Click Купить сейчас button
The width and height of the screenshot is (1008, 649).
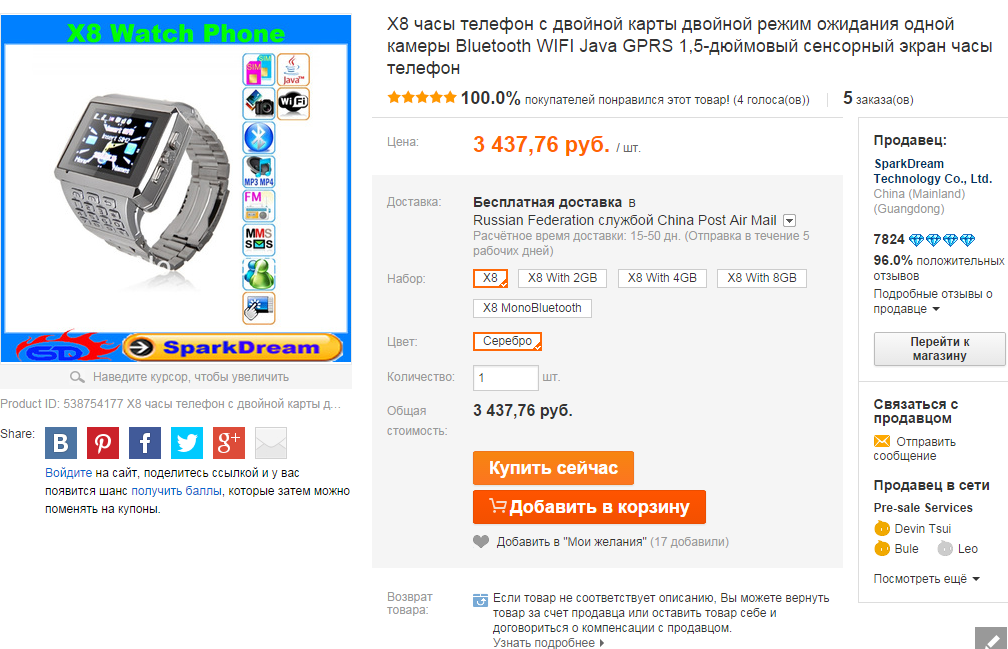click(554, 468)
